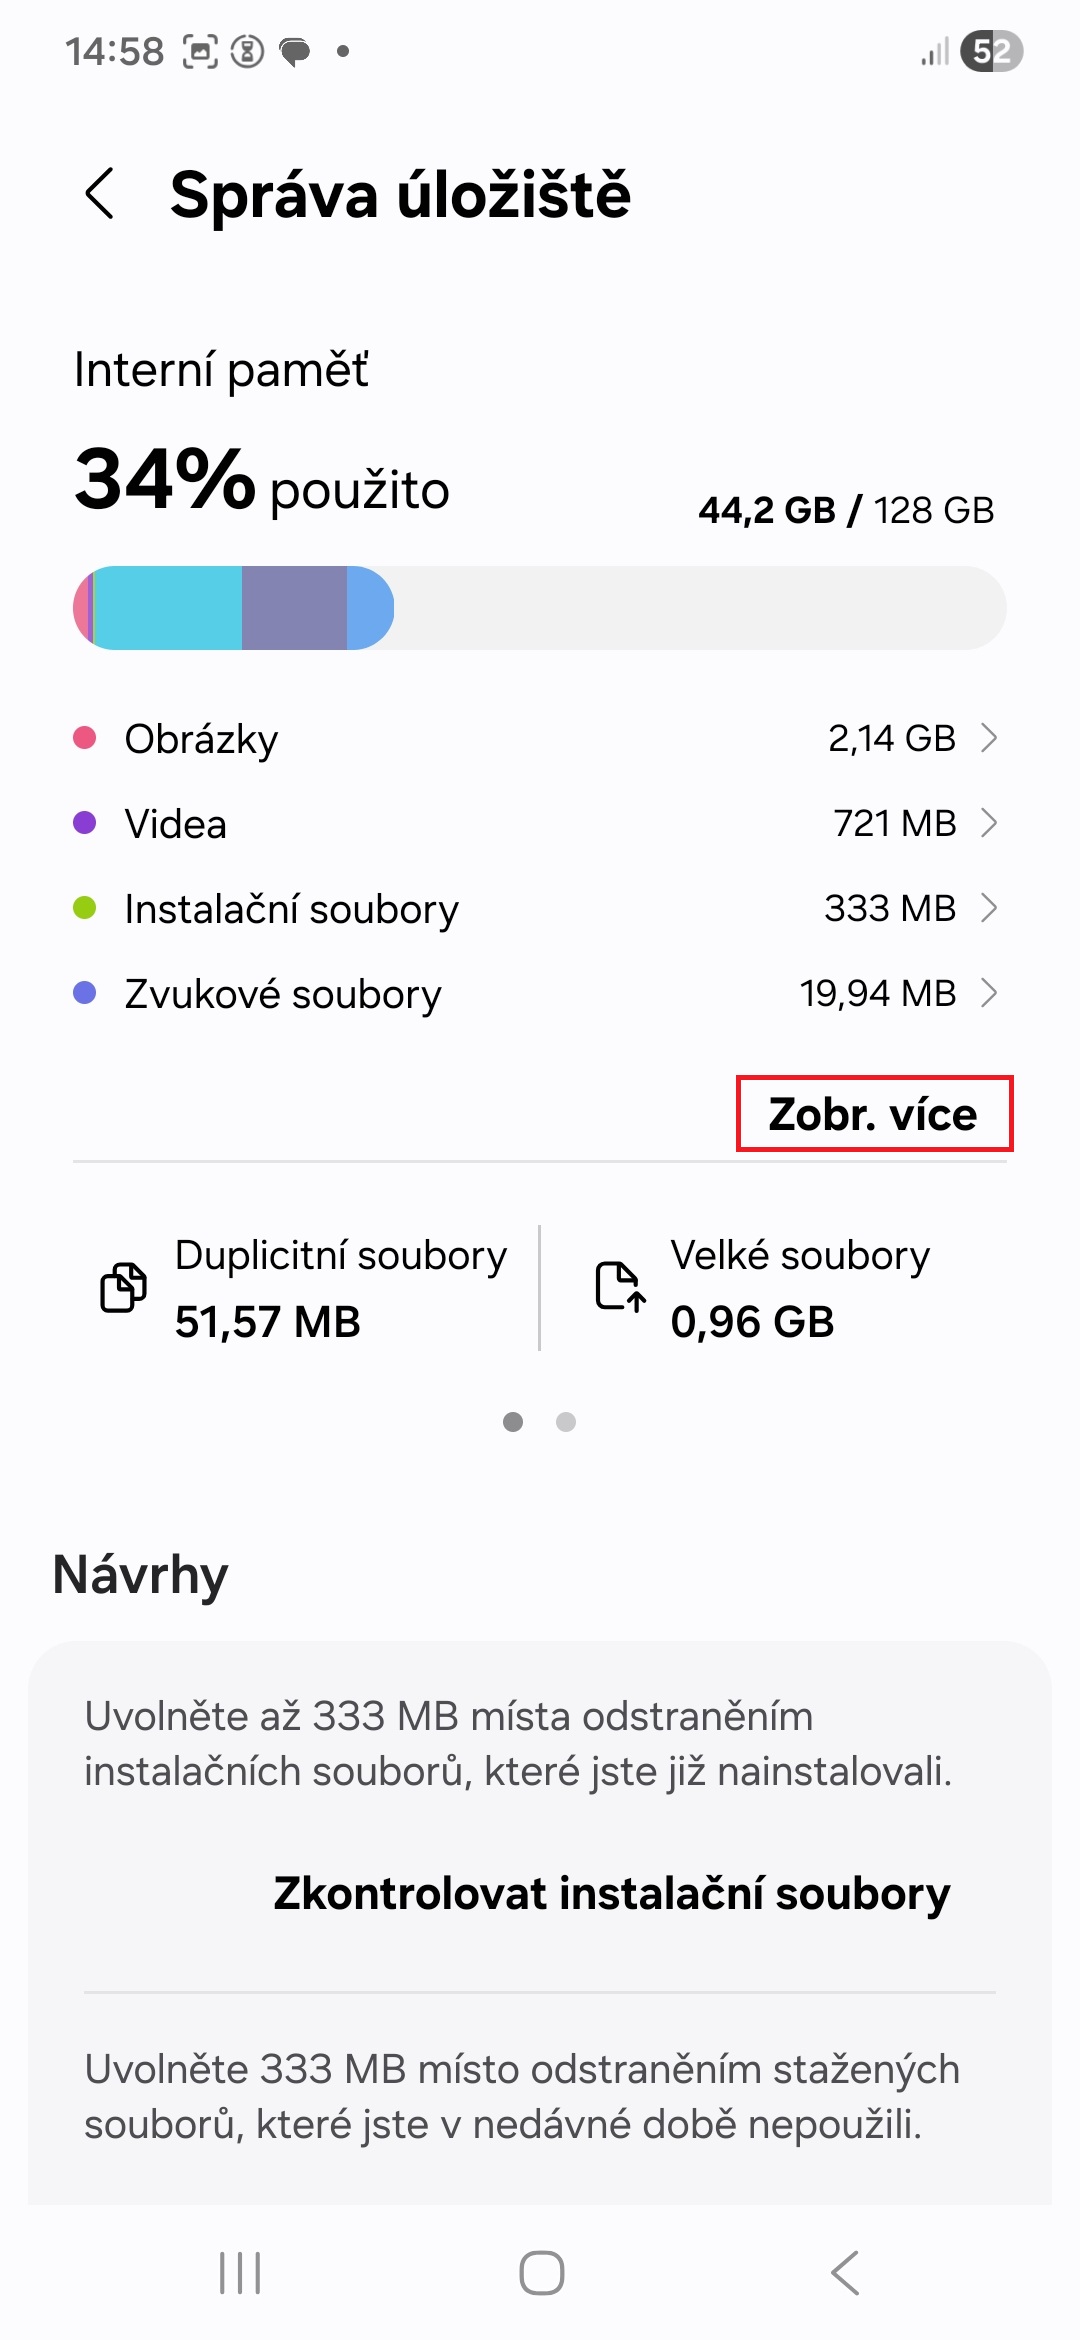This screenshot has width=1080, height=2340.
Task: Expand the Zvukové soubory category
Action: [990, 992]
